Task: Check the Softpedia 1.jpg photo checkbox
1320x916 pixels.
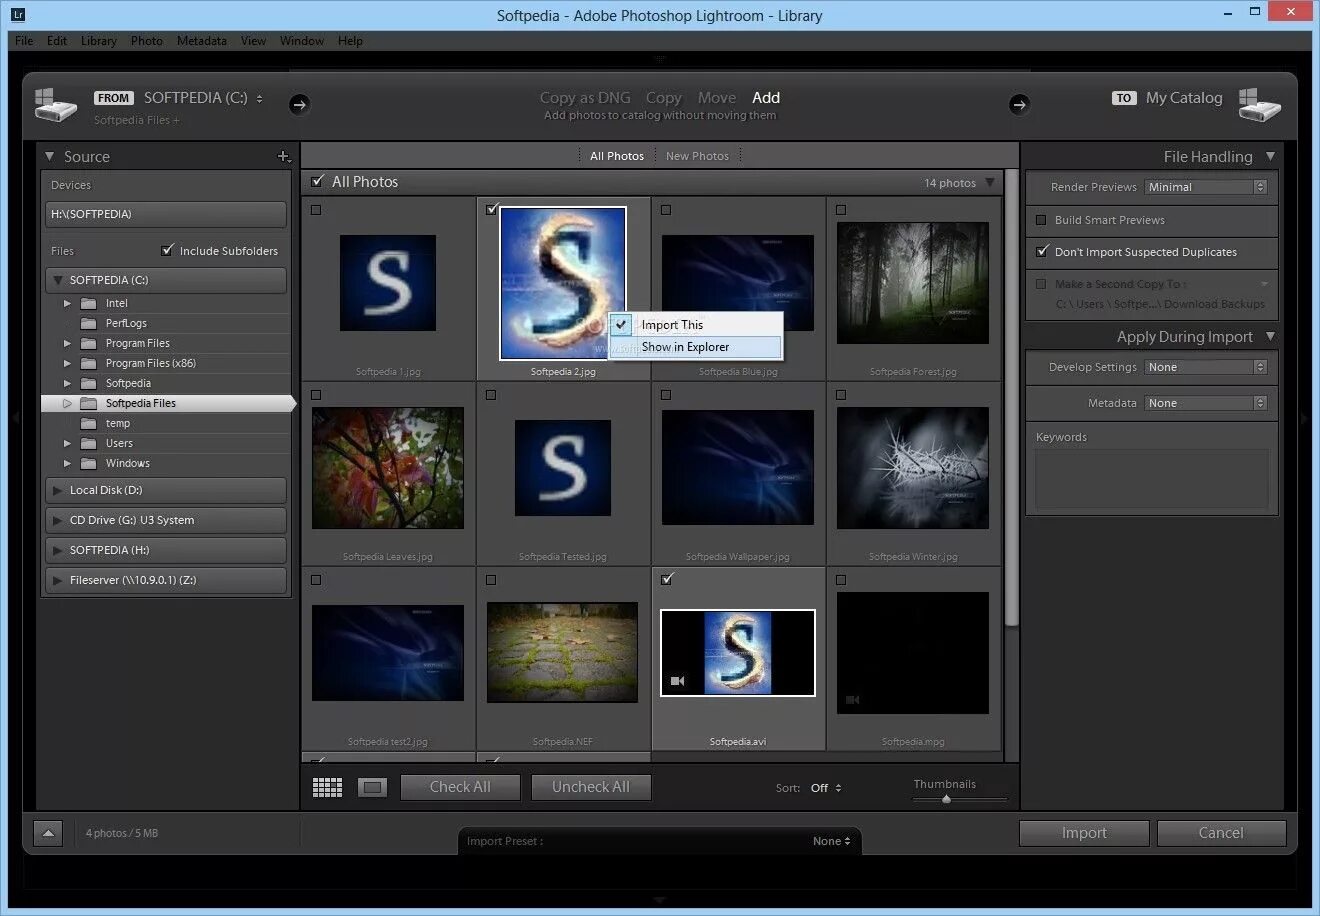Action: (316, 210)
